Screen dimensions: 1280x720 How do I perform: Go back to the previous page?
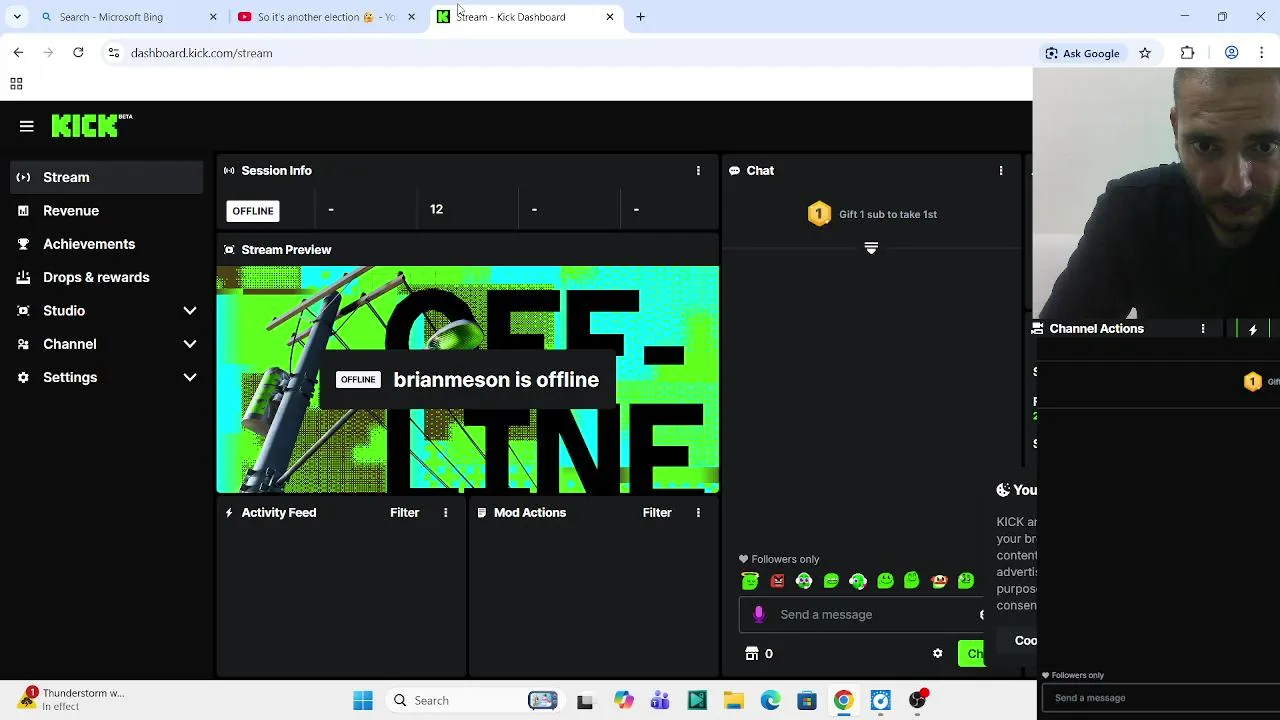point(18,53)
